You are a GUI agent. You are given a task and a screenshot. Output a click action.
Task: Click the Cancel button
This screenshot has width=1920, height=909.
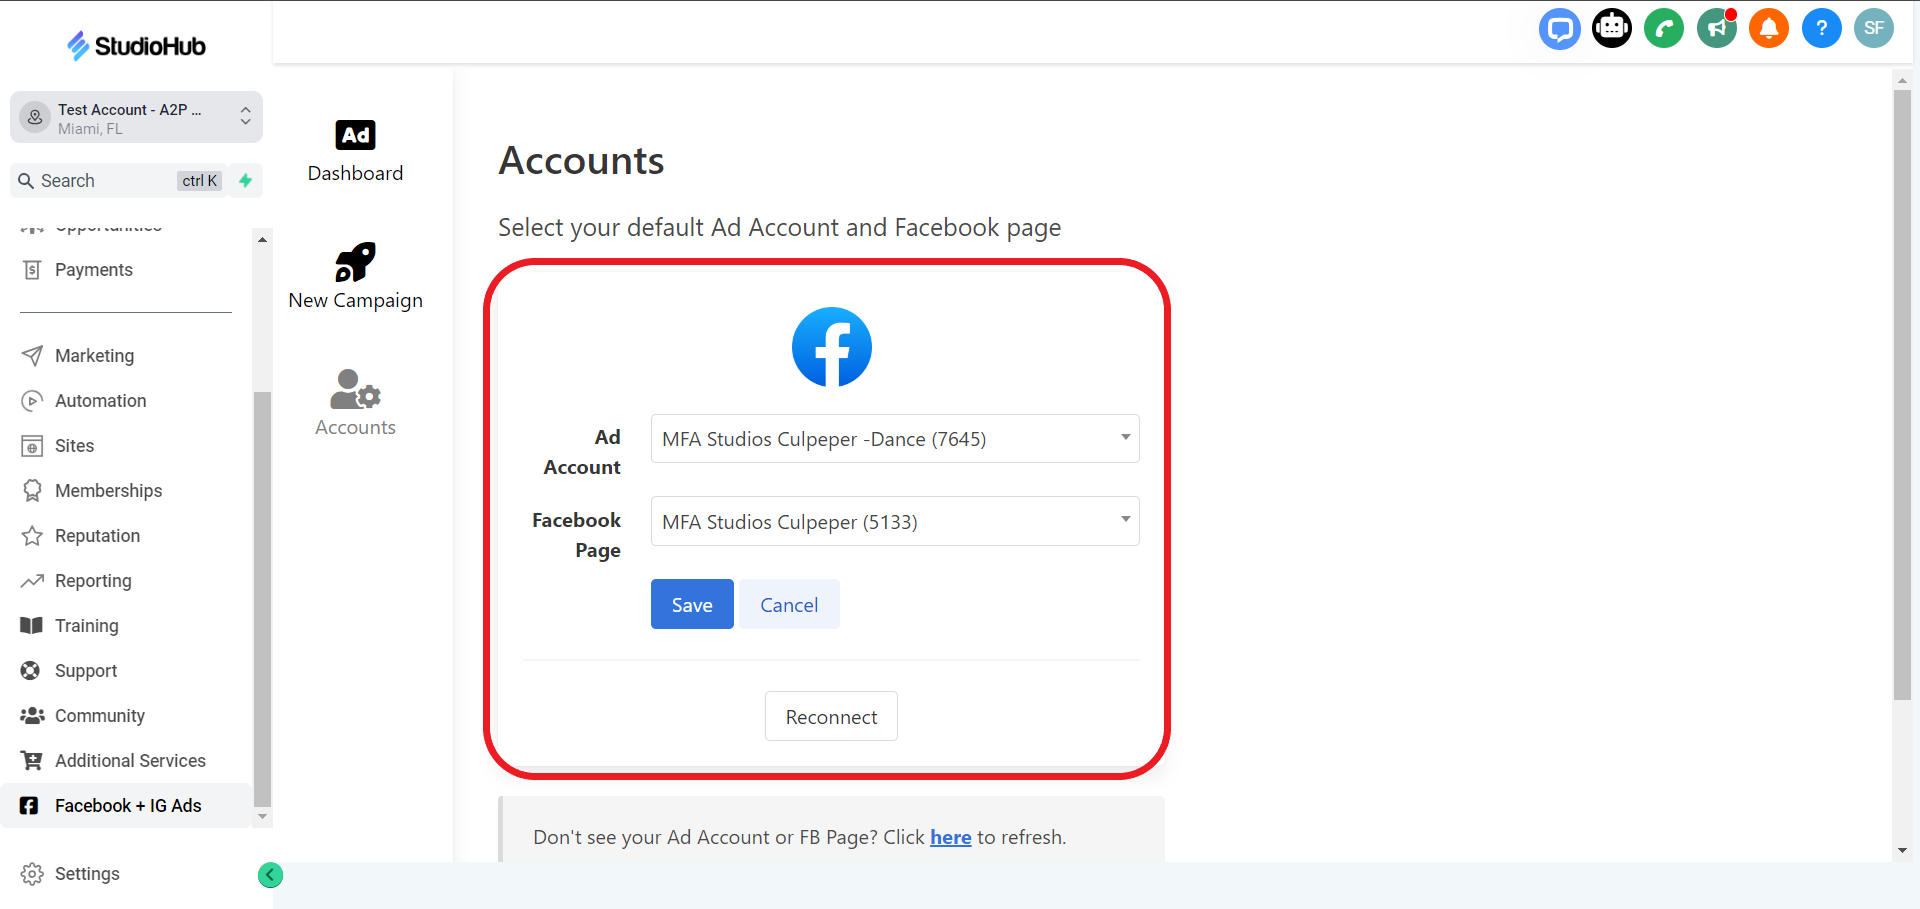tap(789, 604)
